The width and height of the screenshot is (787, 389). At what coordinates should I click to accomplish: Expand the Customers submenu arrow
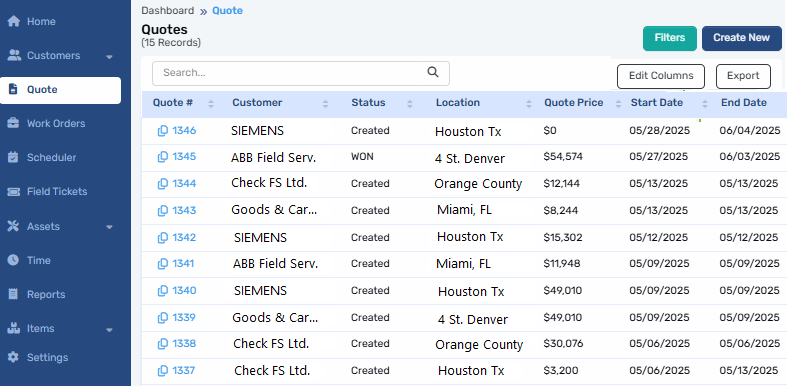(109, 57)
